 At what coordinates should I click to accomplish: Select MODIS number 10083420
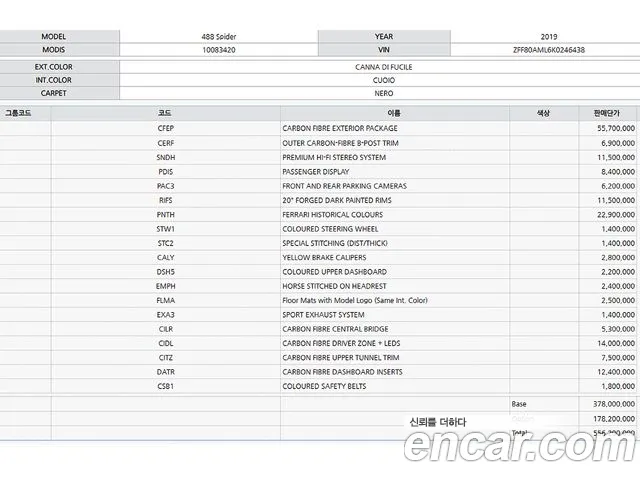tap(219, 50)
